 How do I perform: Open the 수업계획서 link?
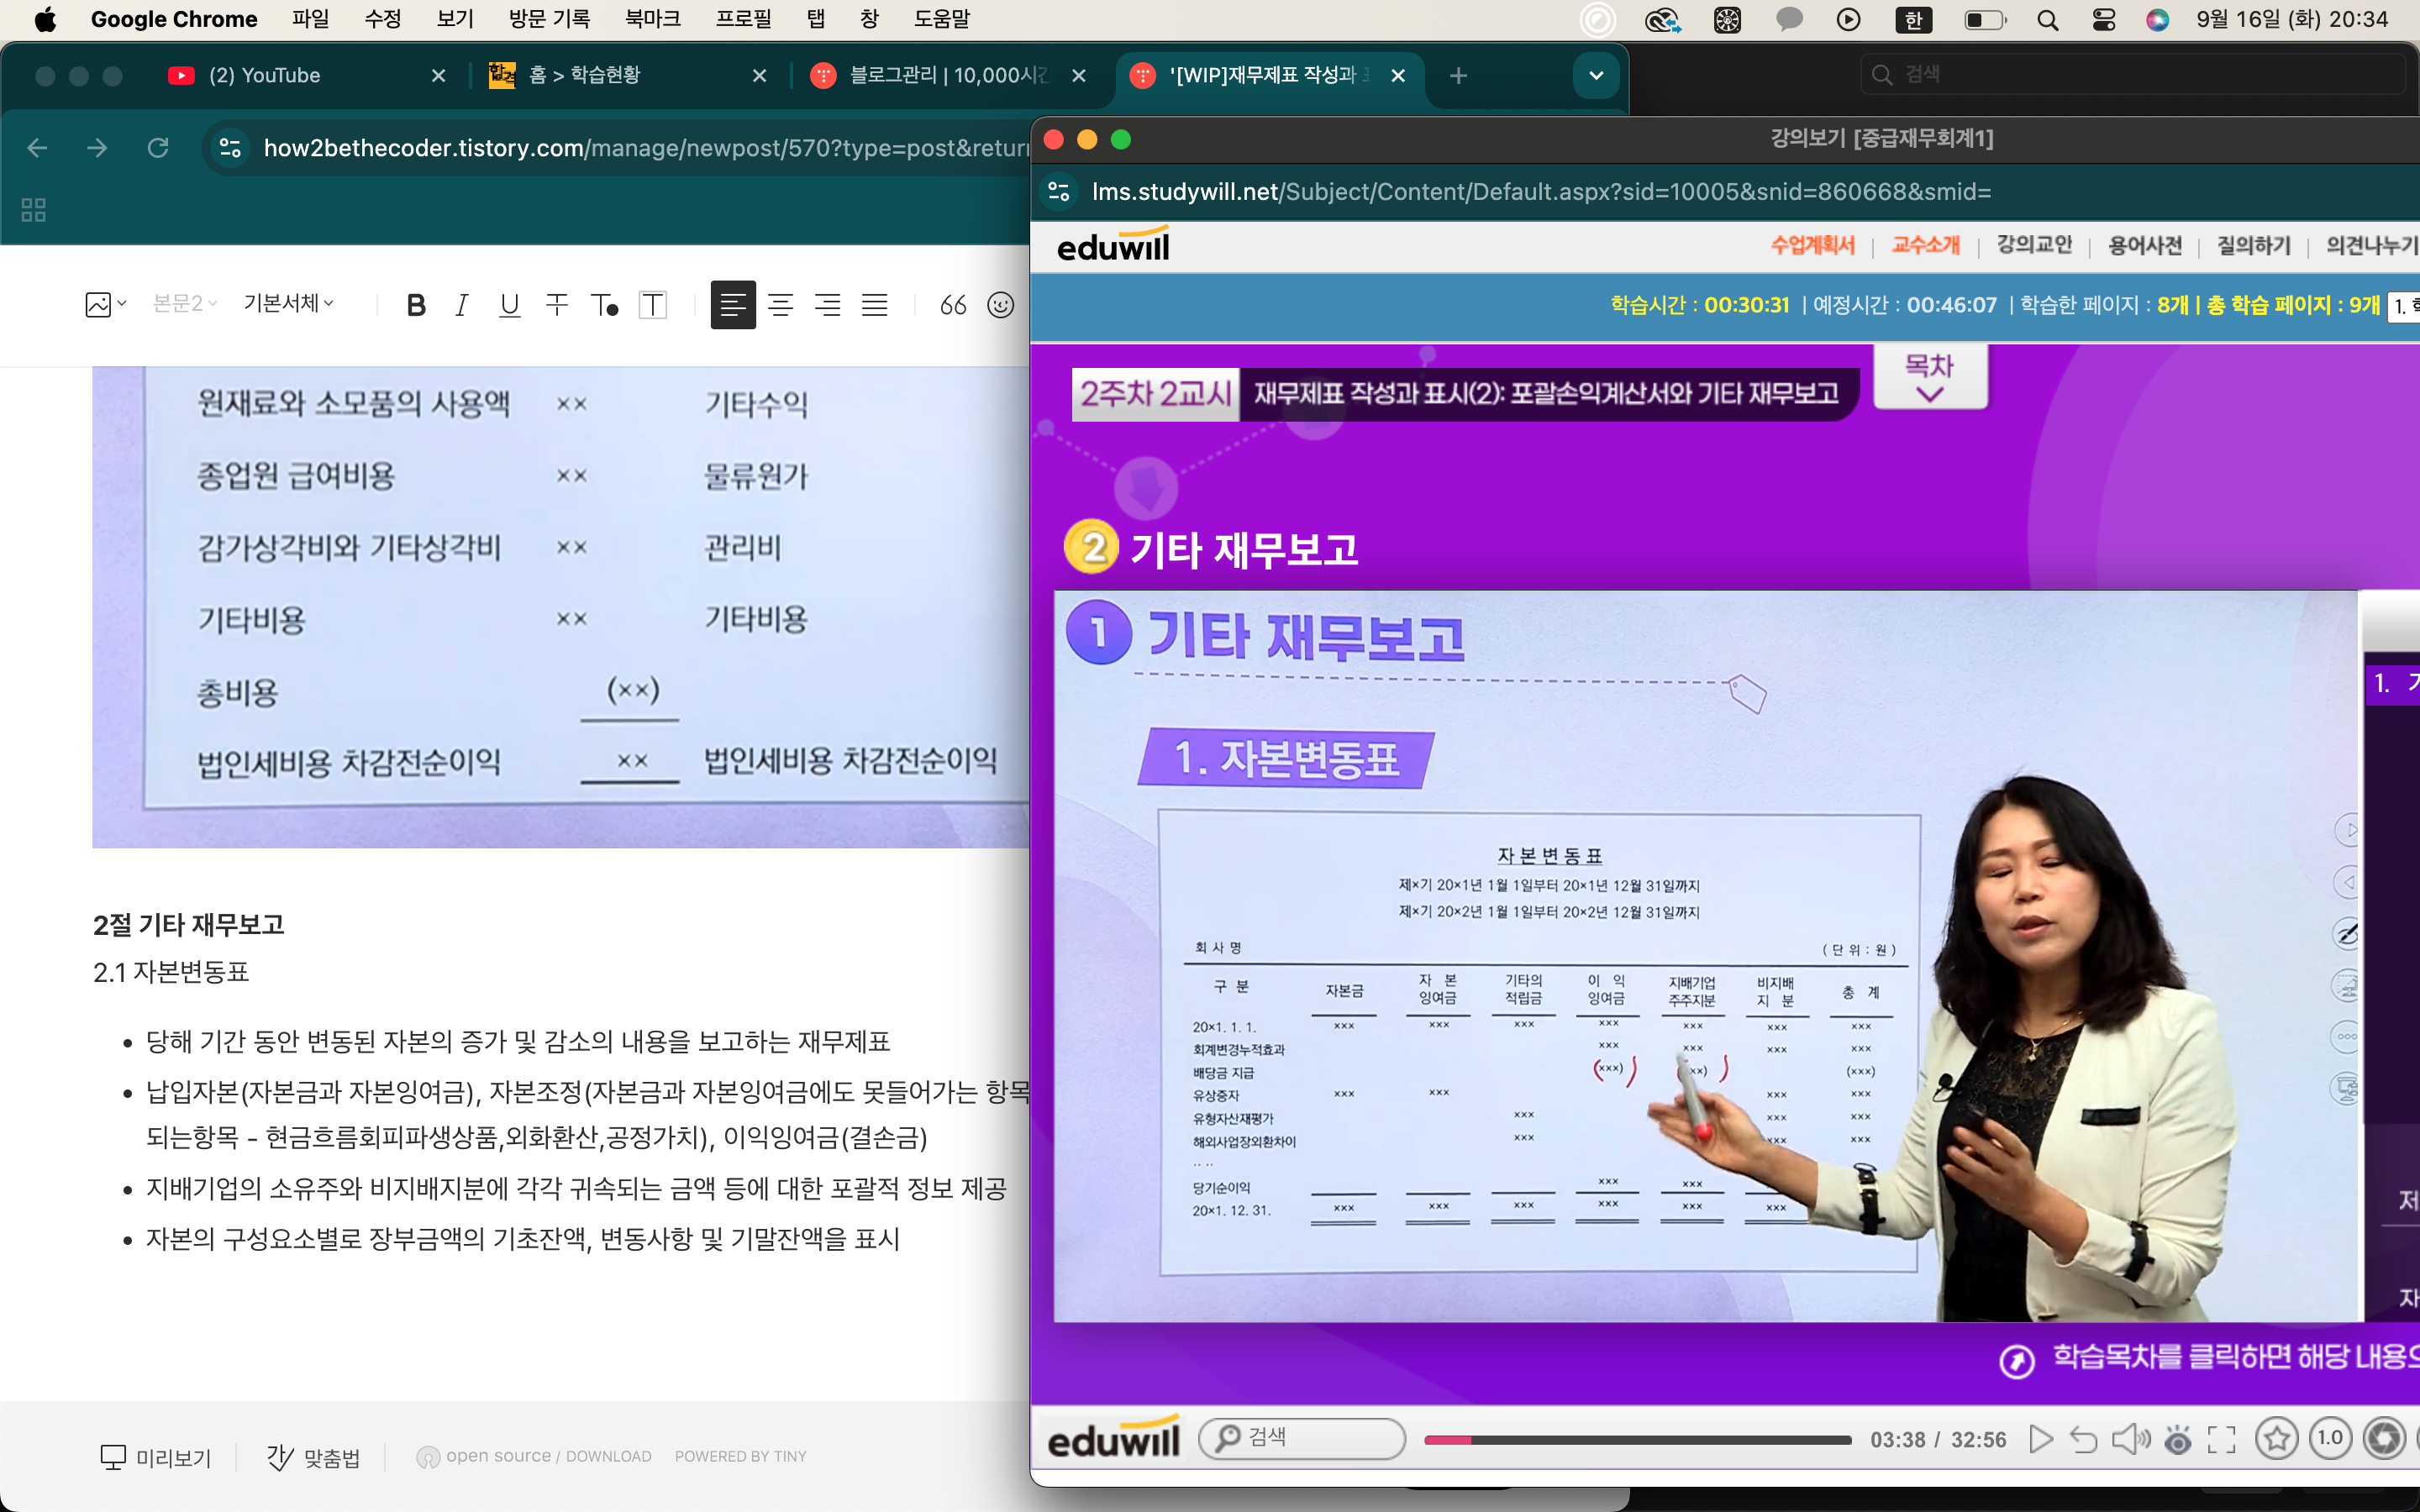pyautogui.click(x=1812, y=245)
